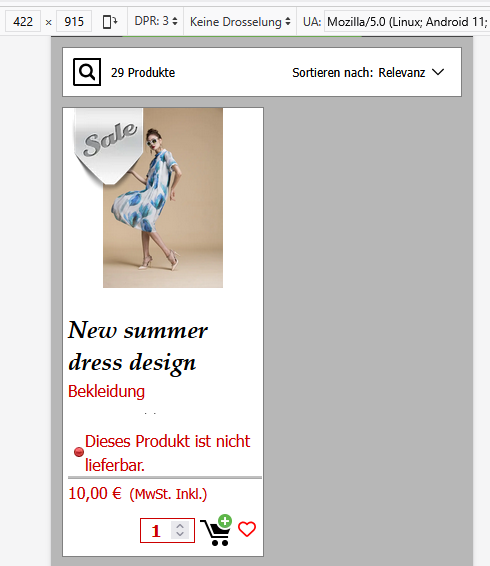490x566 pixels.
Task: Add dress to cart with cart icon
Action: 216,530
